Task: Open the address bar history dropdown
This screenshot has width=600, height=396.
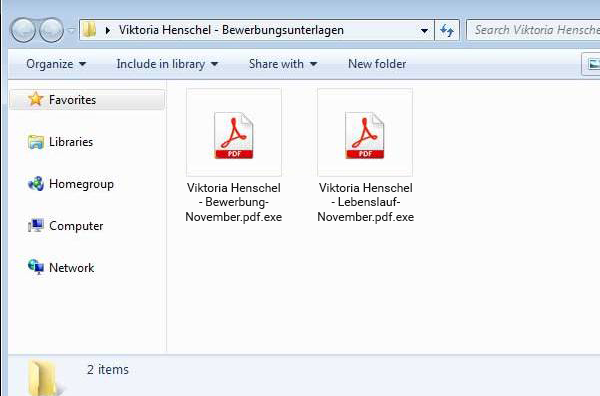Action: 424,30
